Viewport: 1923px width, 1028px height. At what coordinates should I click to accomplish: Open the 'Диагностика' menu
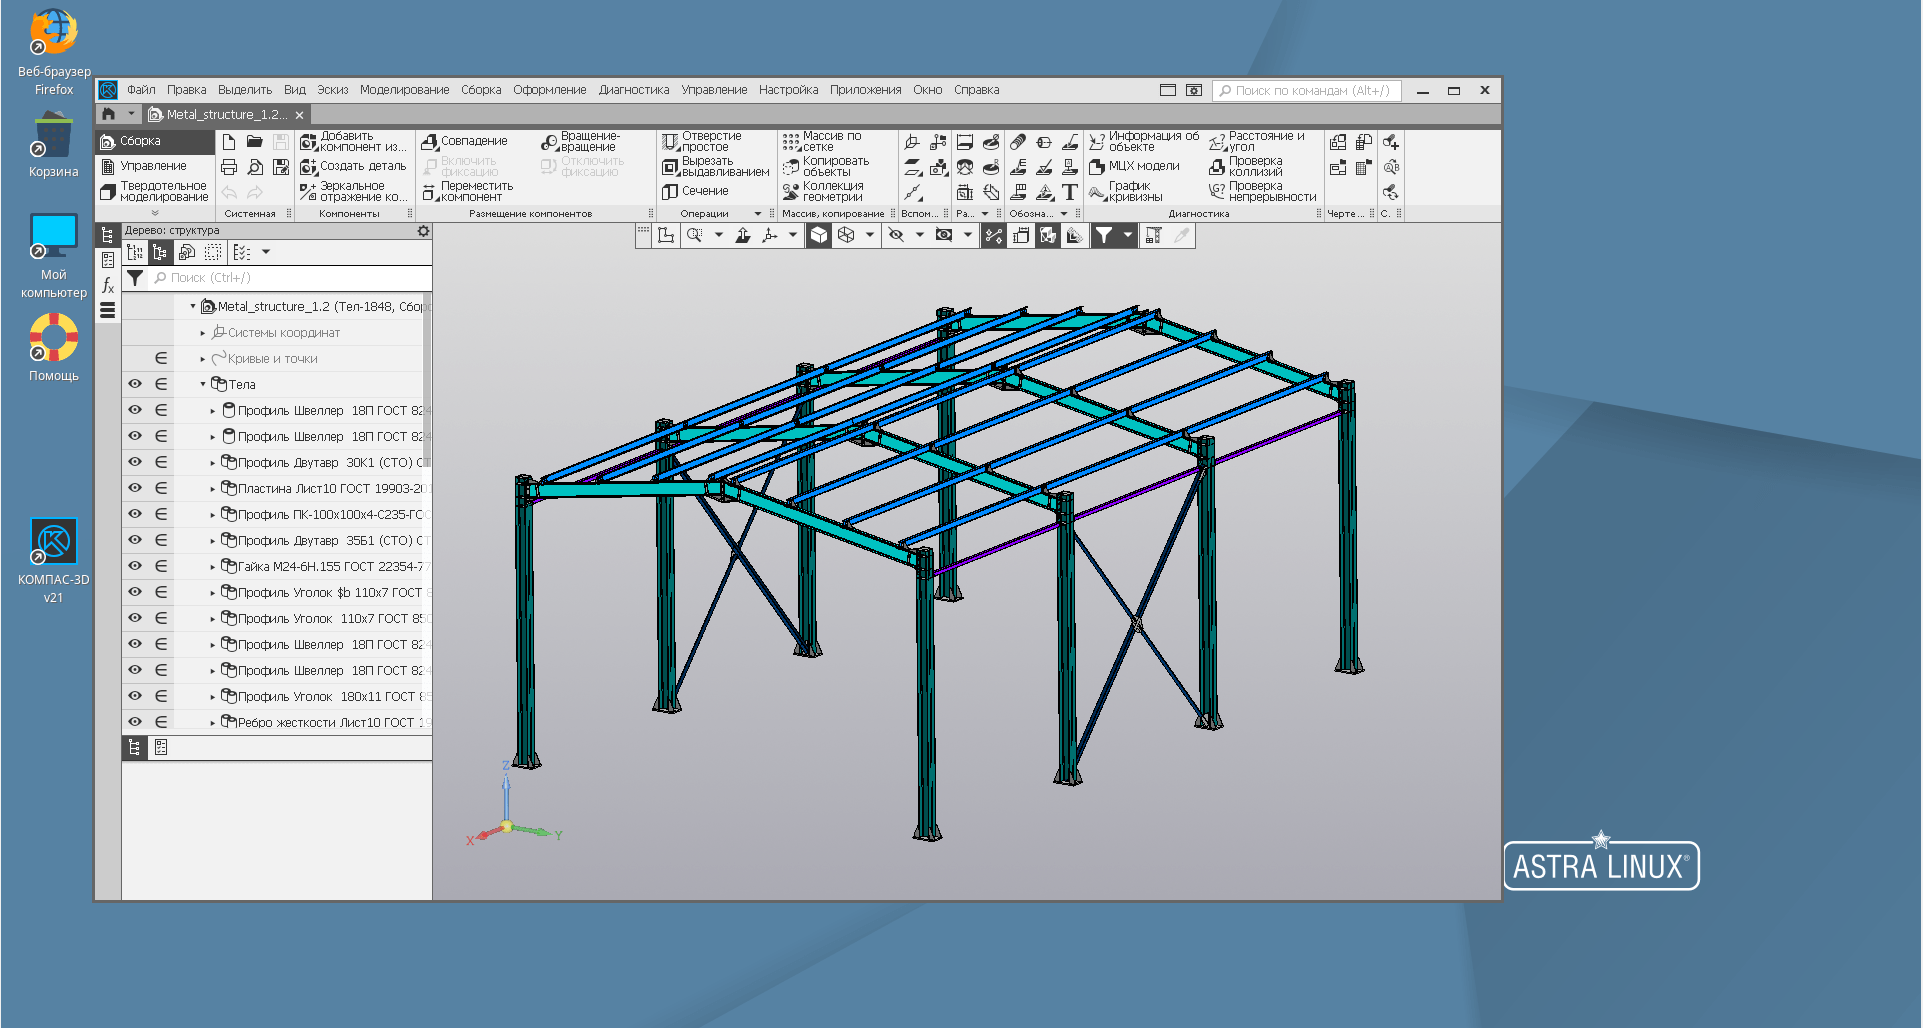tap(633, 90)
